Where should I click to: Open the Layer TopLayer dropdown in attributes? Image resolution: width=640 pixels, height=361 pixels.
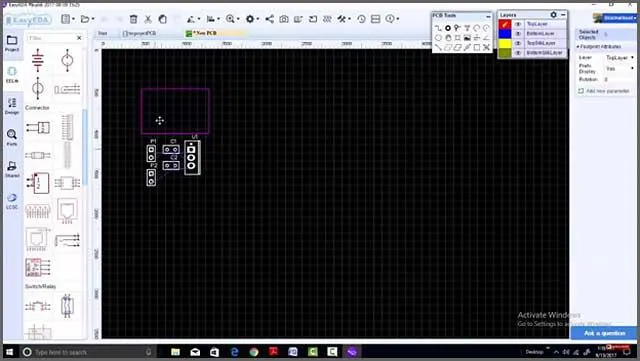point(619,58)
